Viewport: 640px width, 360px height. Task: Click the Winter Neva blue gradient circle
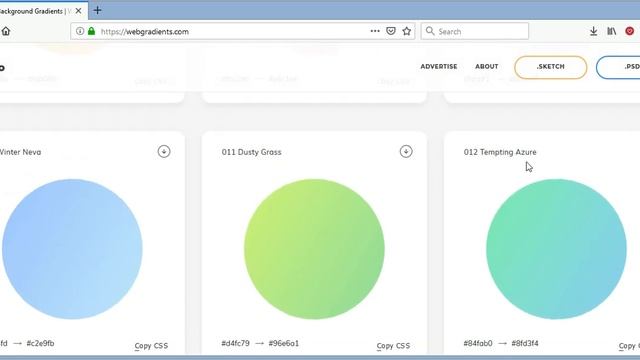(x=72, y=249)
